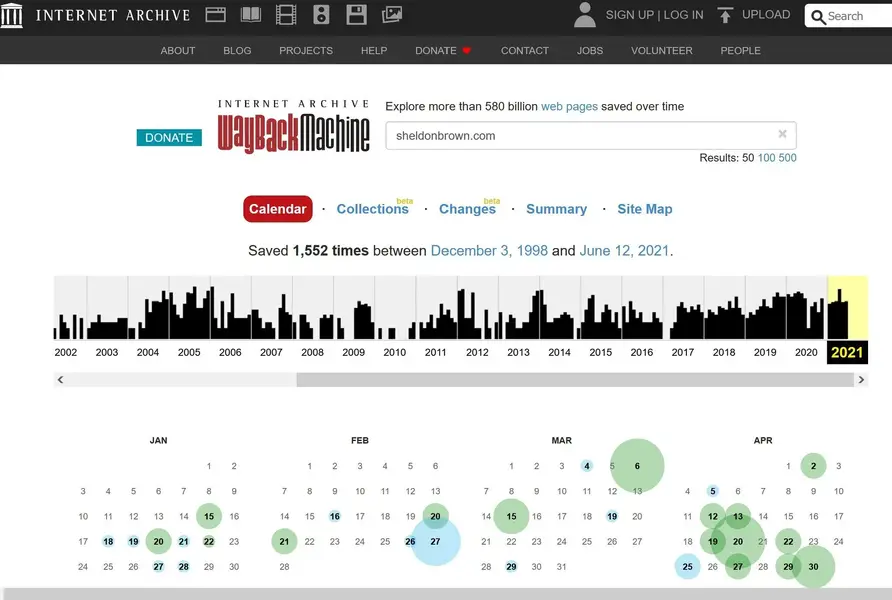Click the sheldonbrown.com URL input field
This screenshot has height=600, width=892.
590,135
